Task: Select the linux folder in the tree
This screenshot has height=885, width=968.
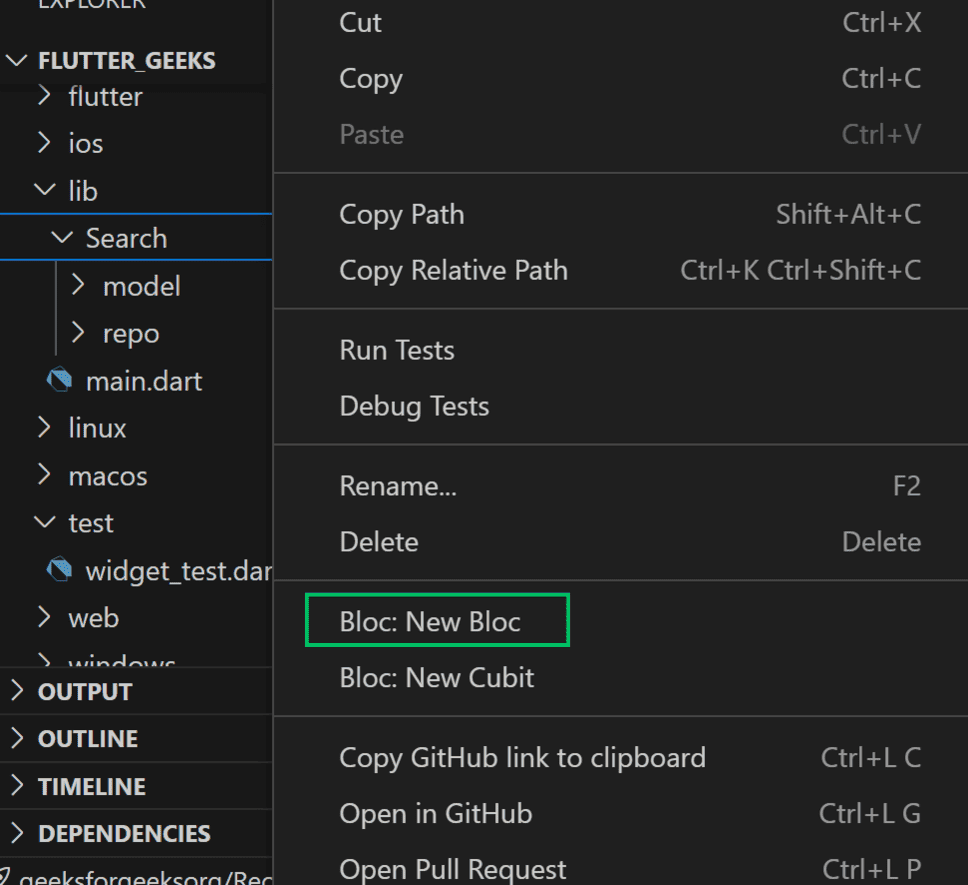Action: point(97,428)
